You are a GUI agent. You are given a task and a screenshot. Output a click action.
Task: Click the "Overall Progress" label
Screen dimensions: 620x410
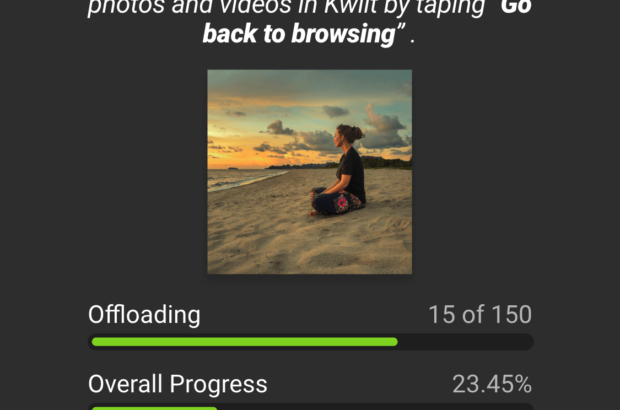click(178, 384)
